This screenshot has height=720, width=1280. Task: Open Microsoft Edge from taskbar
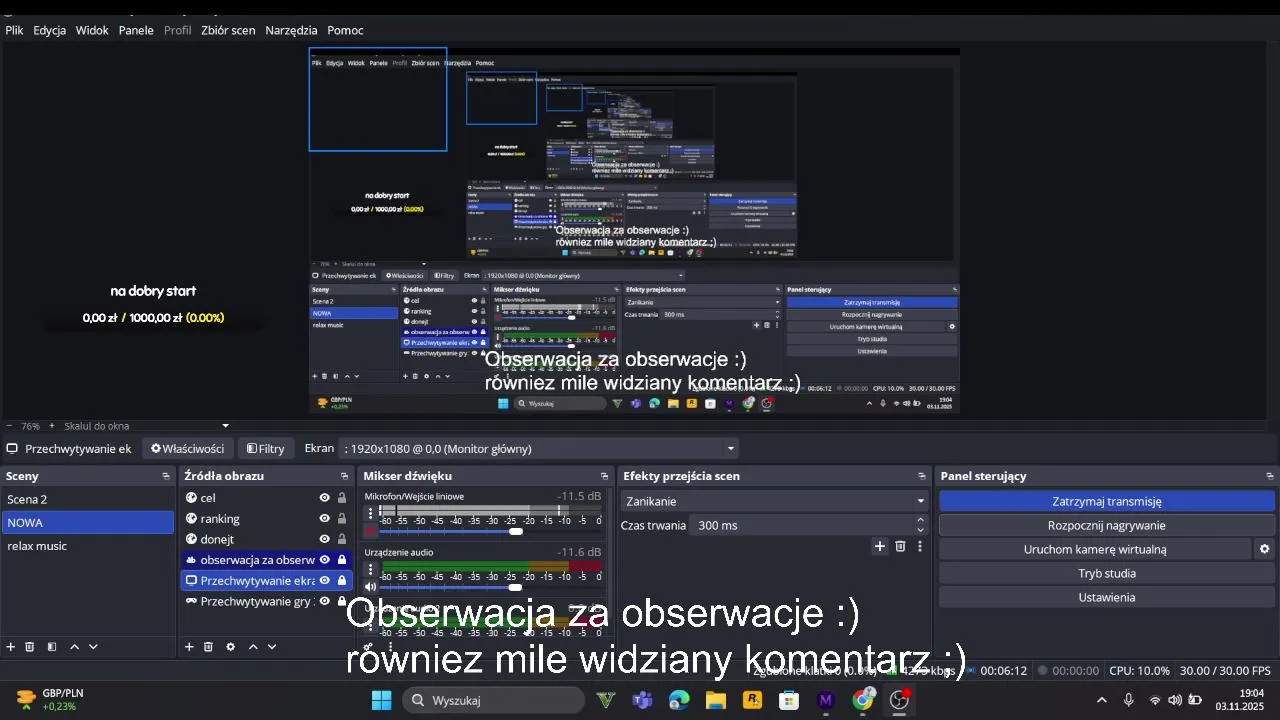679,700
